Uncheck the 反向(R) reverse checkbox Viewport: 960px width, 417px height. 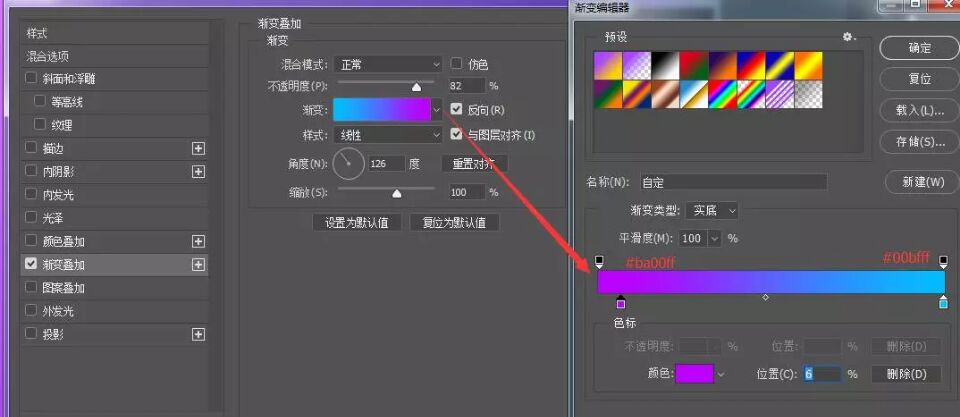click(x=456, y=109)
